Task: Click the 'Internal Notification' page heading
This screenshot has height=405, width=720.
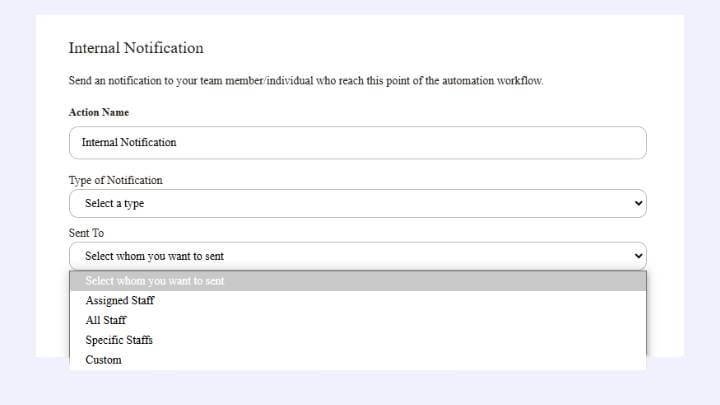Action: [136, 48]
